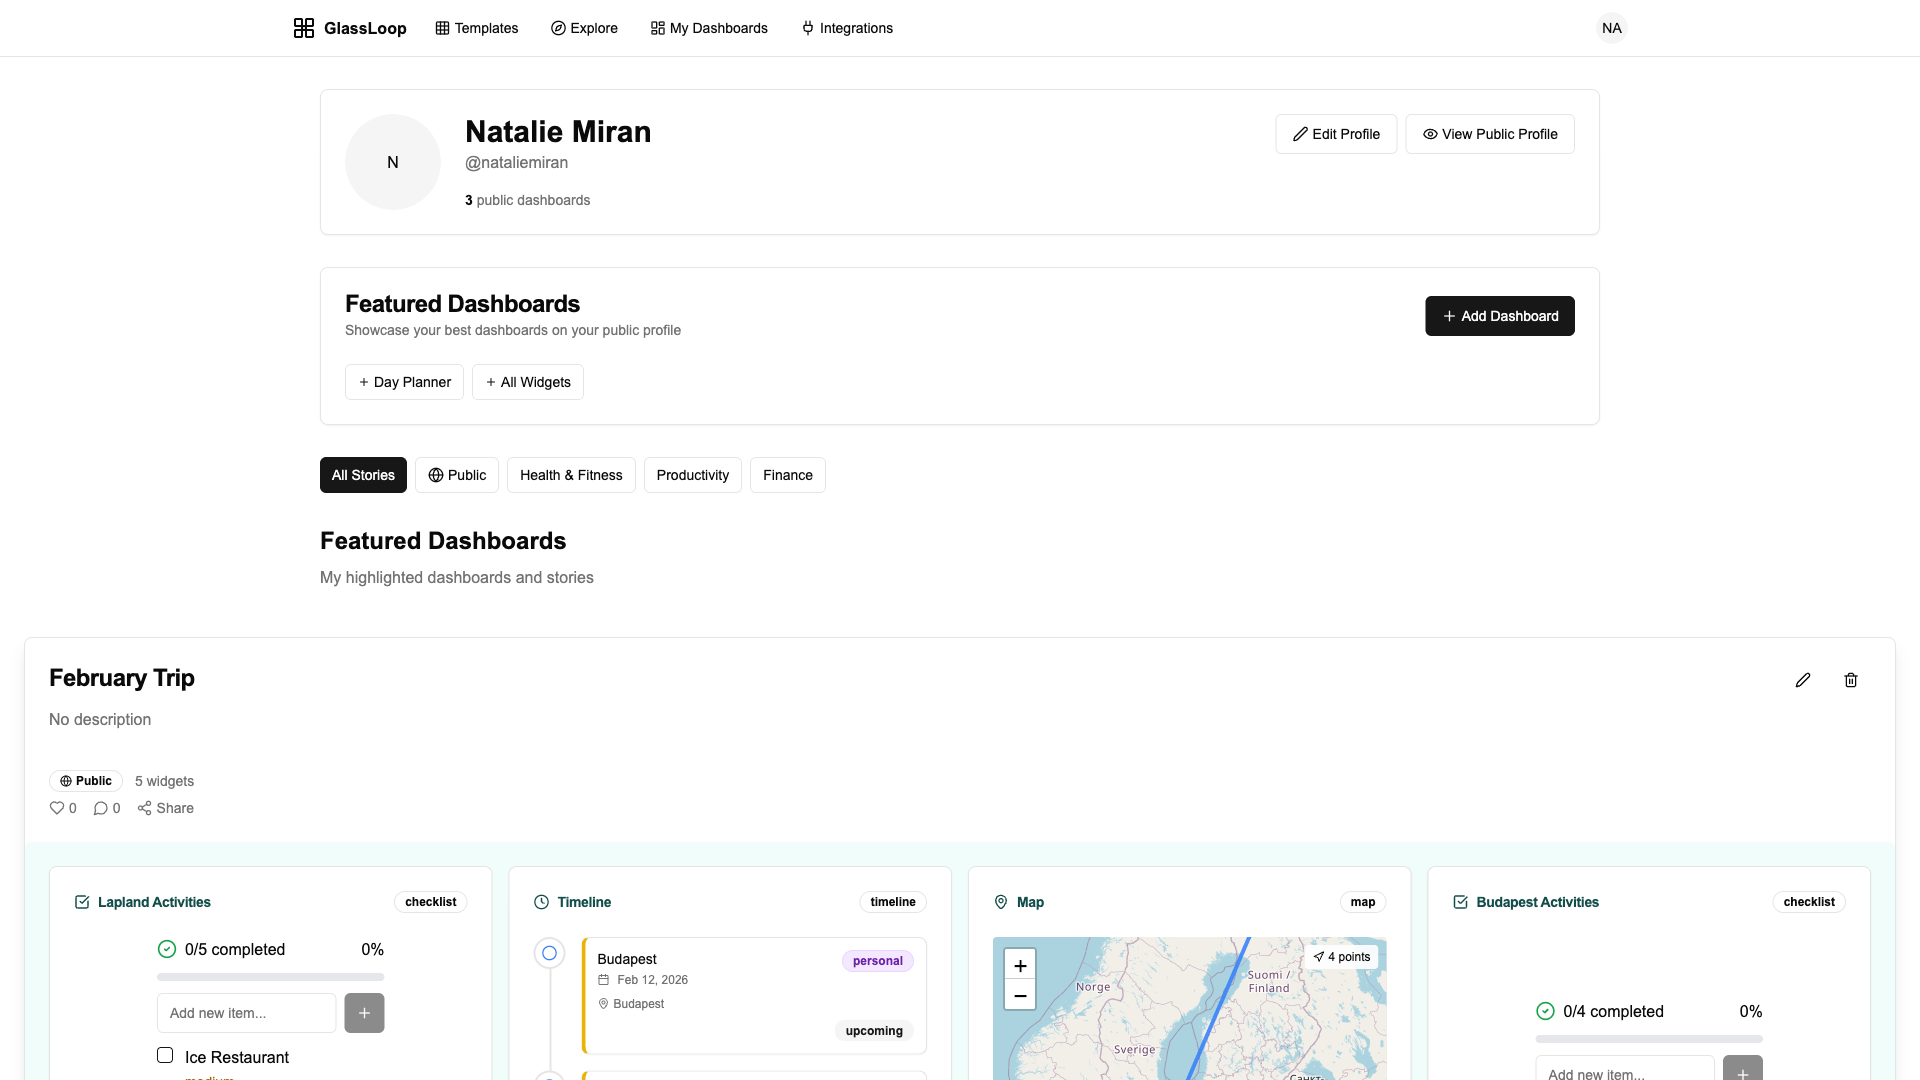This screenshot has width=1920, height=1080.
Task: Click the green check icon beside 0/5 completed
Action: [167, 949]
